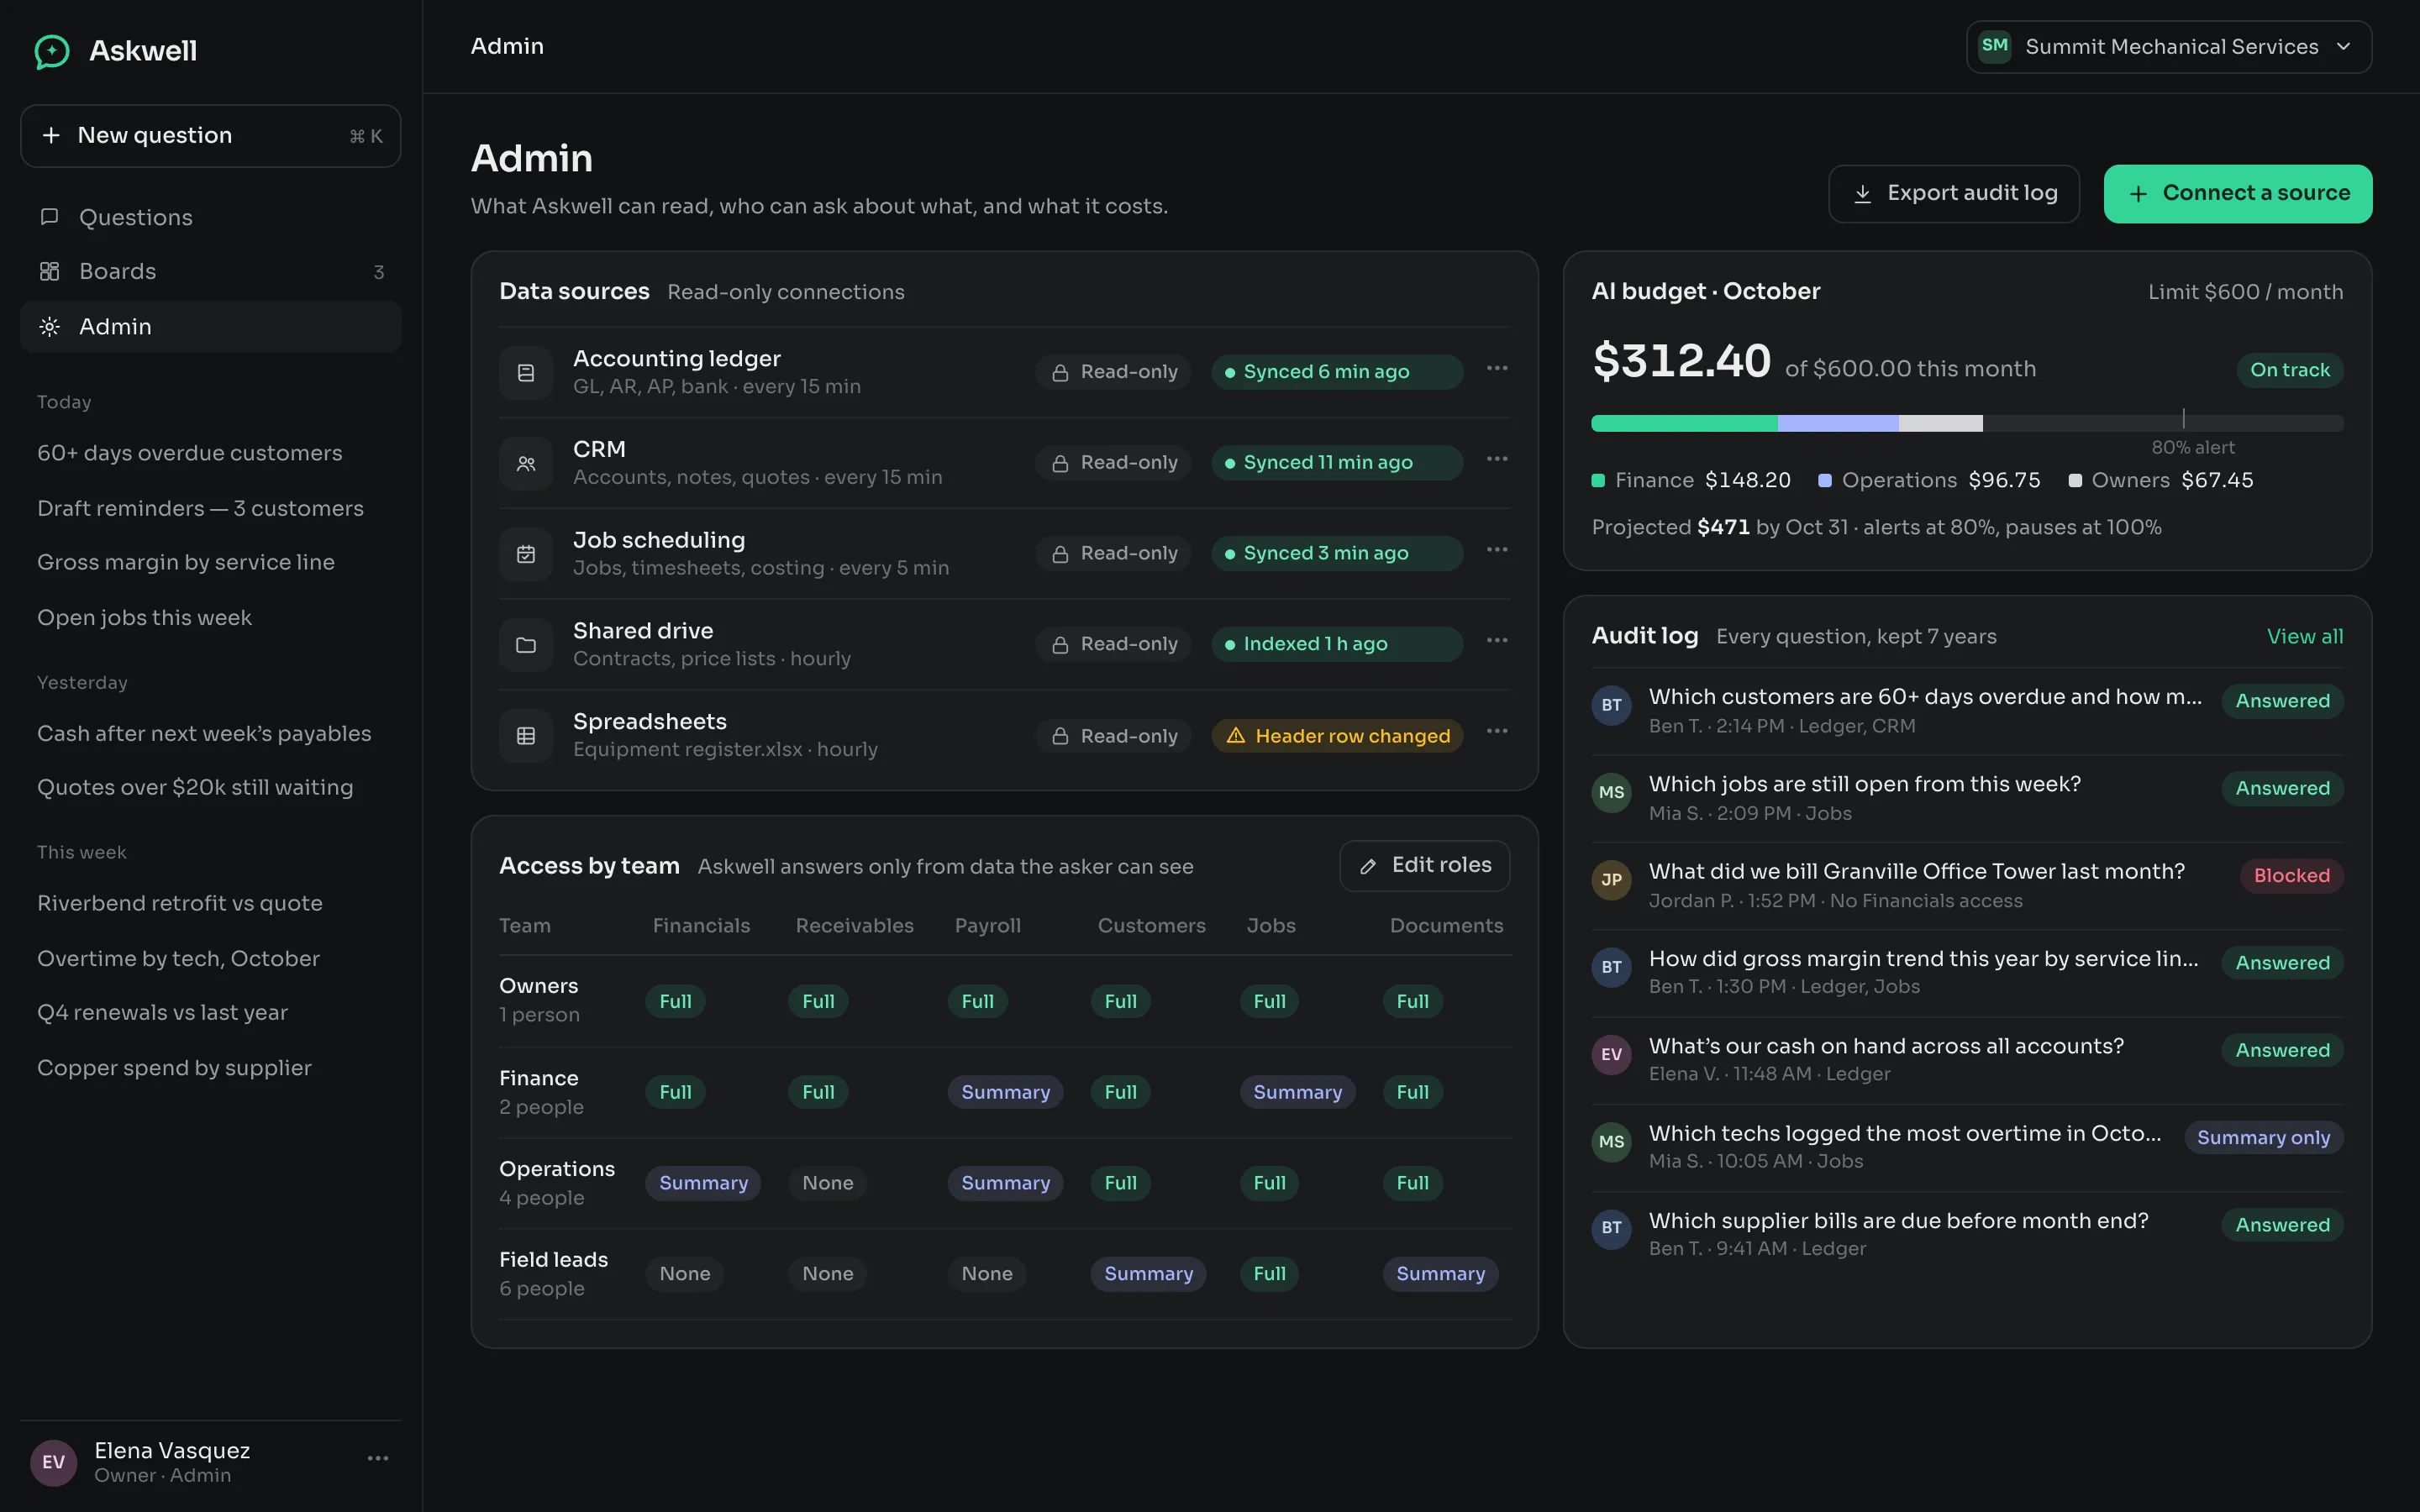Click Export audit log button
The image size is (2420, 1512).
tap(1954, 194)
